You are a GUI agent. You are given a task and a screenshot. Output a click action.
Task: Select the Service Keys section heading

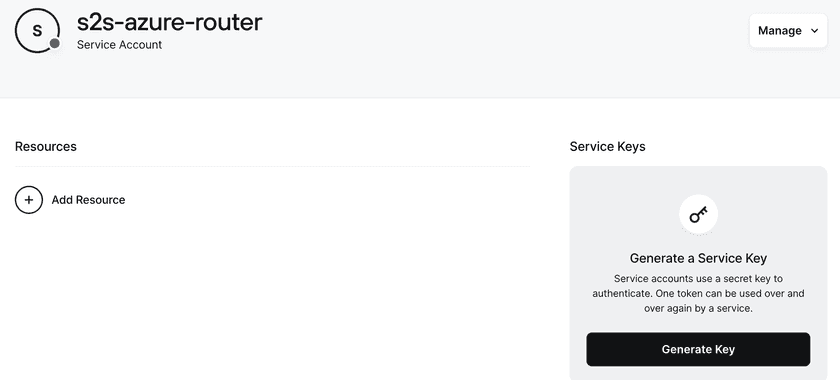(x=608, y=146)
